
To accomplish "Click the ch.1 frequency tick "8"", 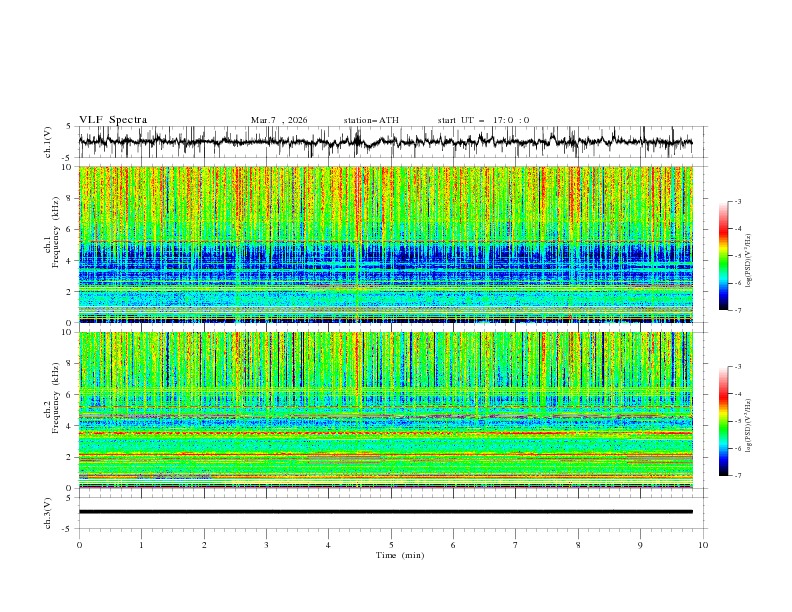I will [x=71, y=198].
